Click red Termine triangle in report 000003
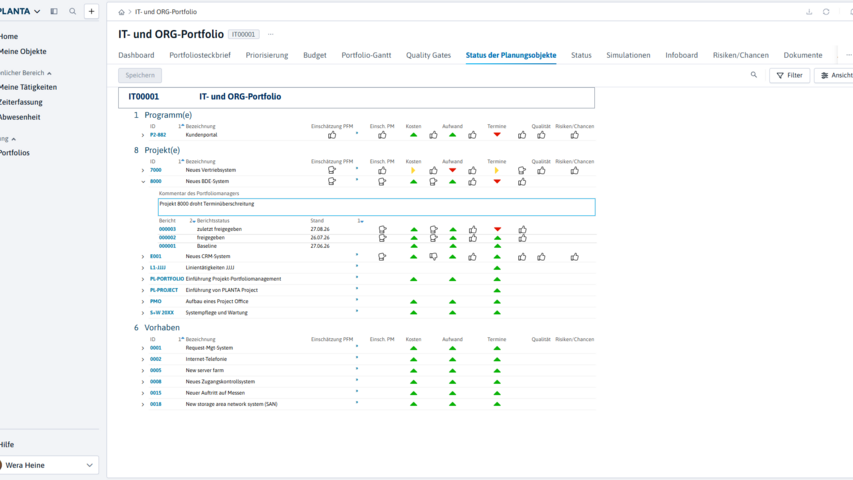The image size is (853, 480). click(x=497, y=229)
